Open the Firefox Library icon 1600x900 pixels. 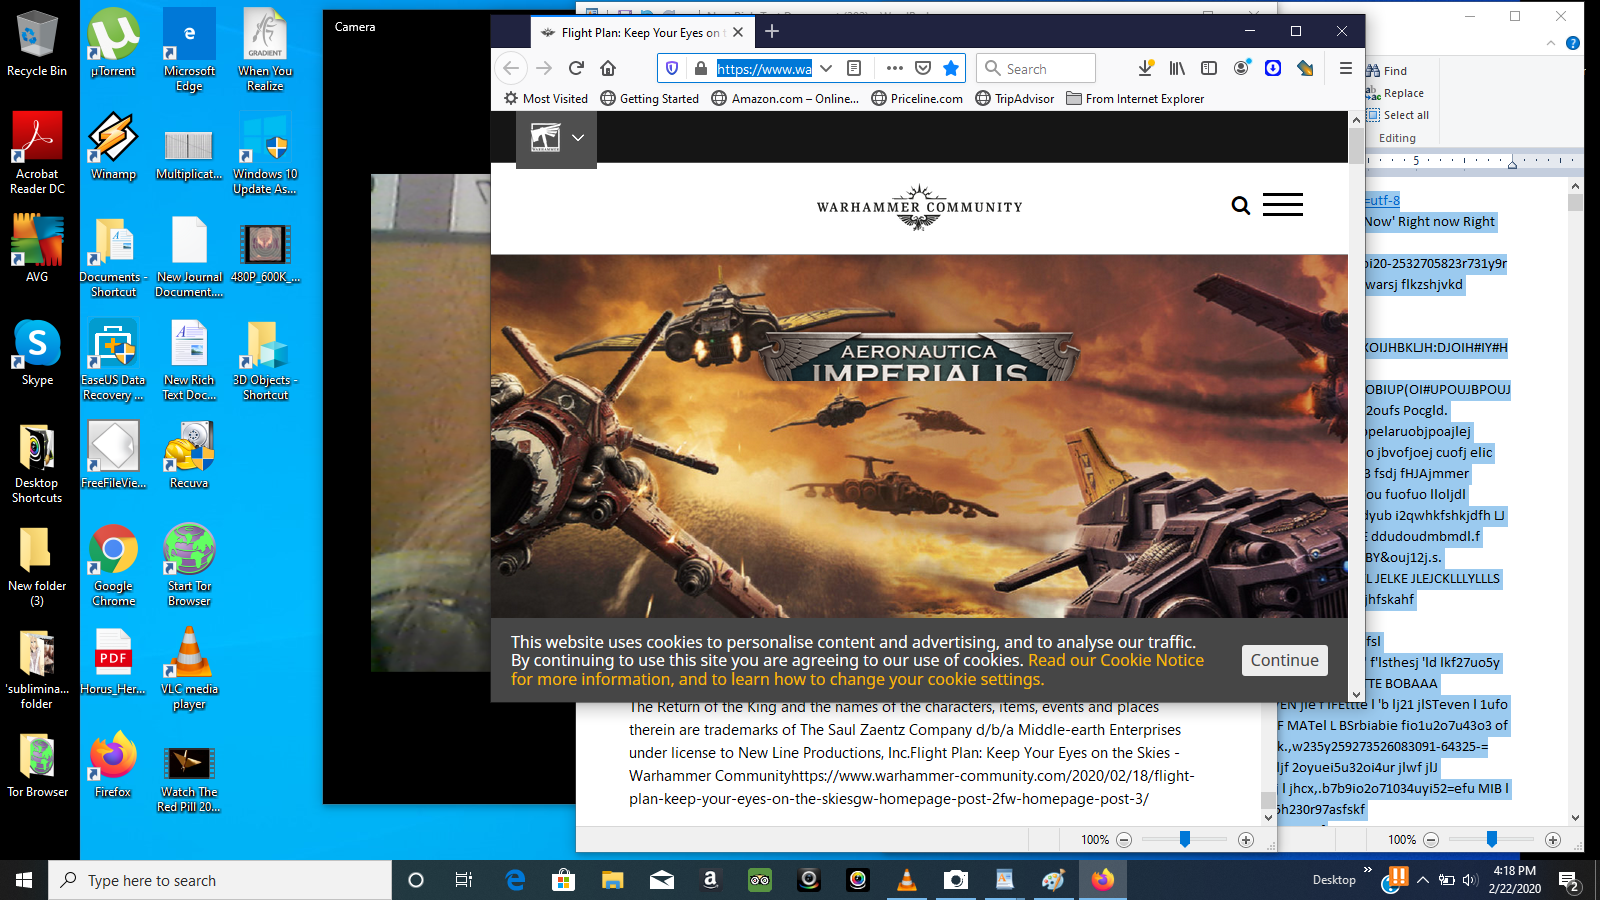pos(1177,68)
